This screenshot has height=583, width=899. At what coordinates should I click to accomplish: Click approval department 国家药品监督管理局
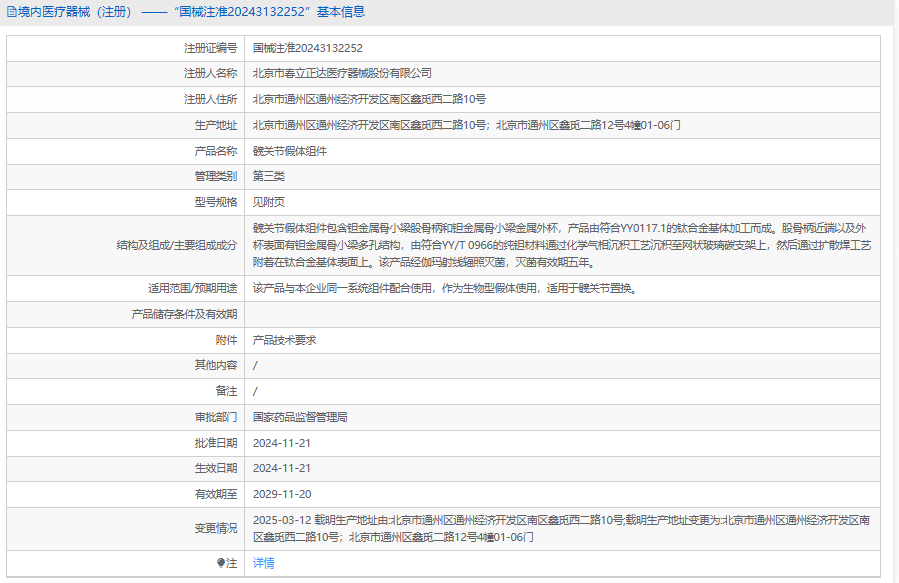(x=299, y=417)
